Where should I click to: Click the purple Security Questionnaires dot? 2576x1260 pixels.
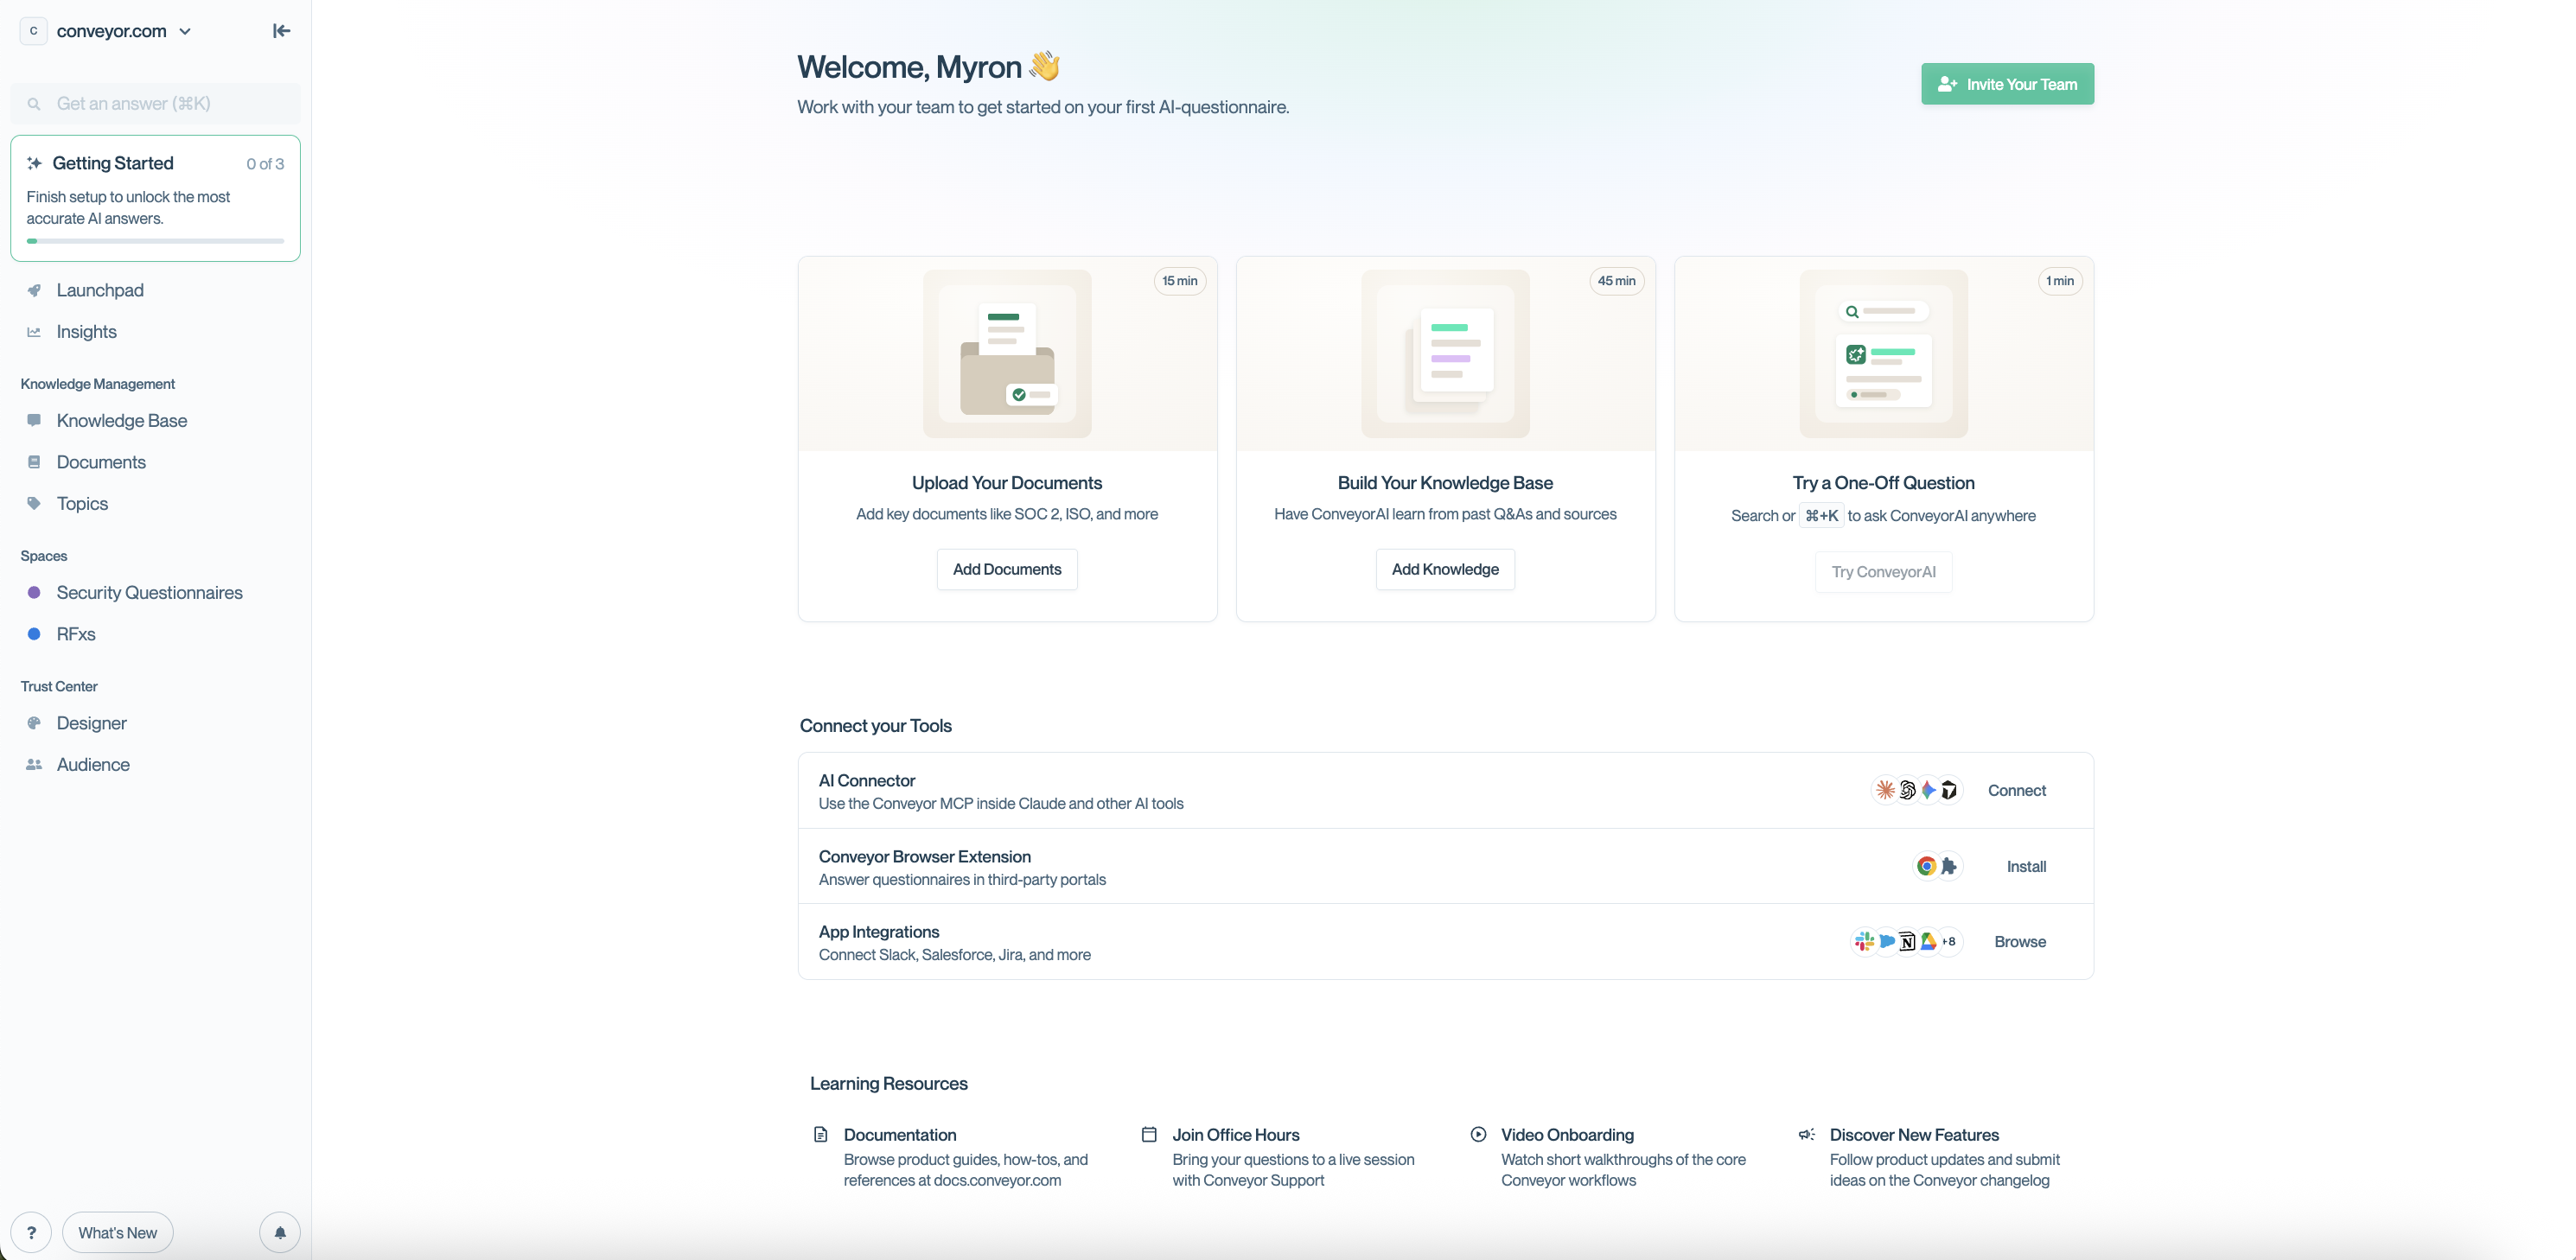click(34, 593)
